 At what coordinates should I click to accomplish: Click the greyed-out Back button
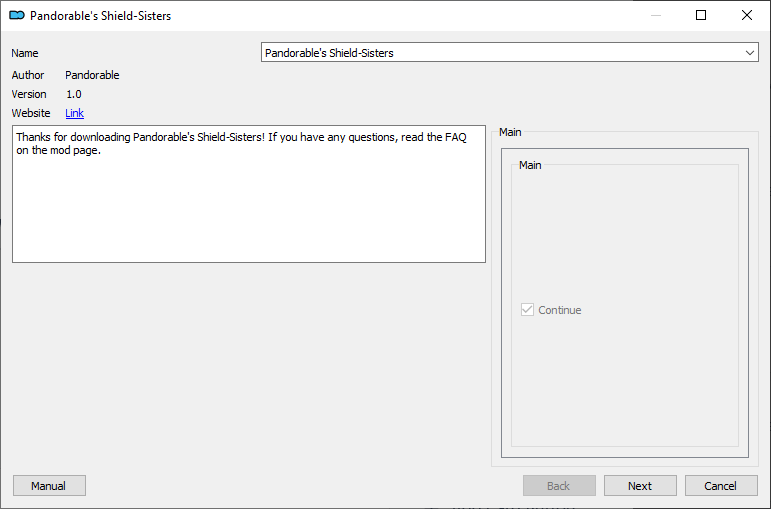(559, 486)
